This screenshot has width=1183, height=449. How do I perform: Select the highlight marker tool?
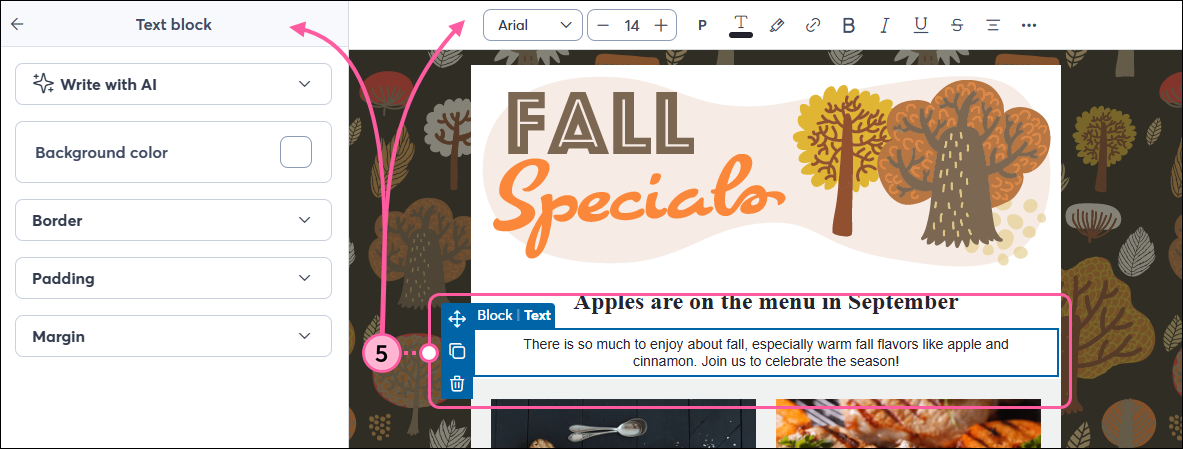776,26
